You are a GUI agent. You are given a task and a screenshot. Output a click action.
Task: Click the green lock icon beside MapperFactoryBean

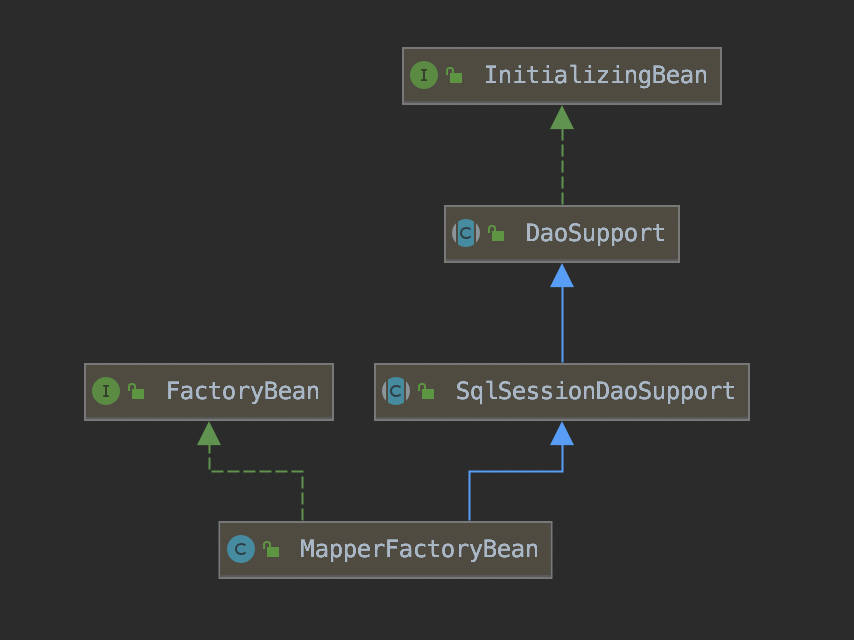pos(270,550)
